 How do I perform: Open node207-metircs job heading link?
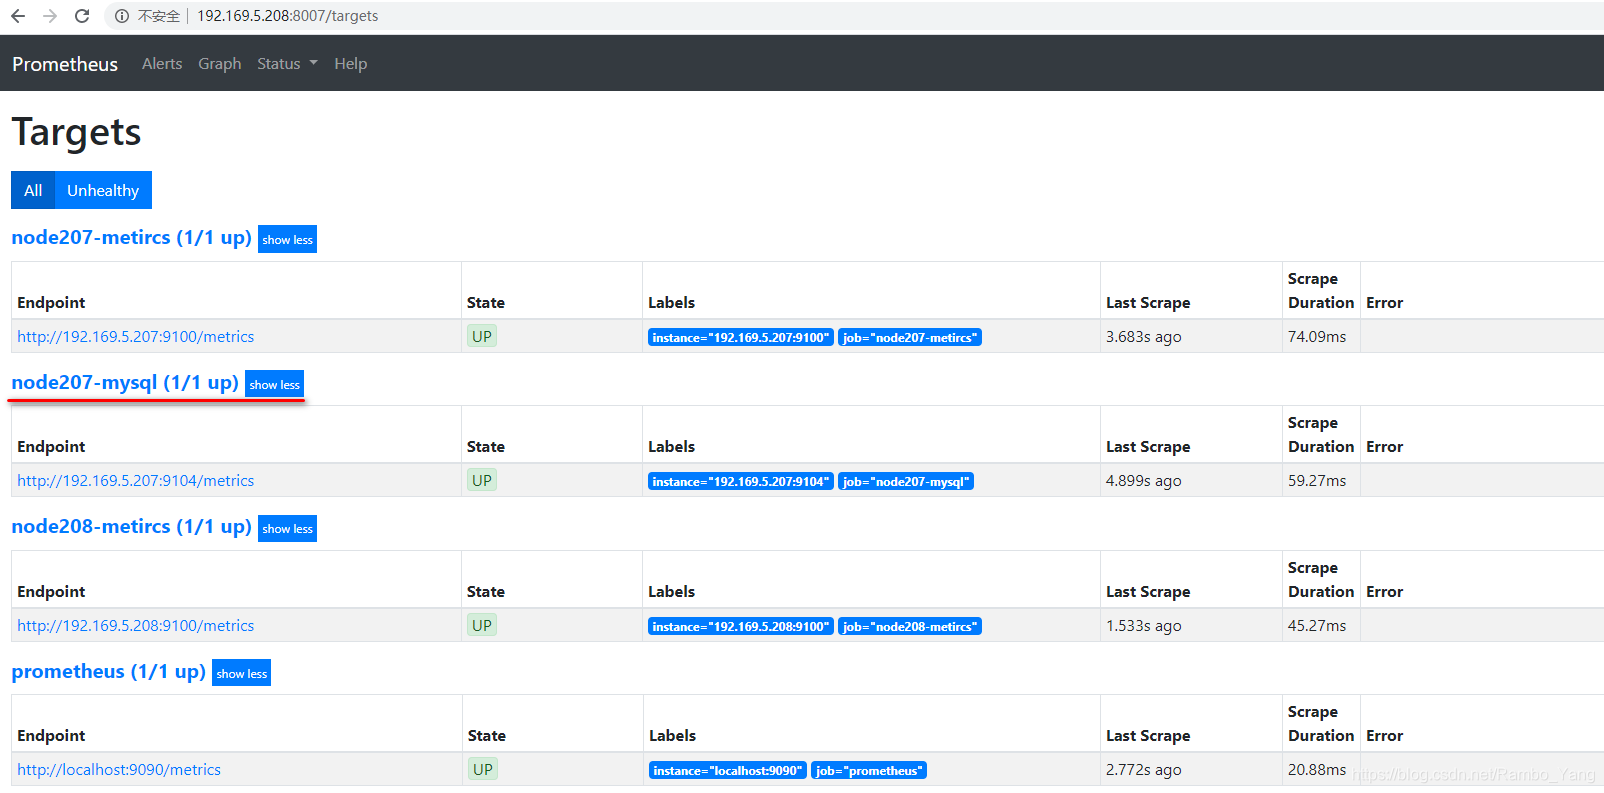[x=131, y=238]
